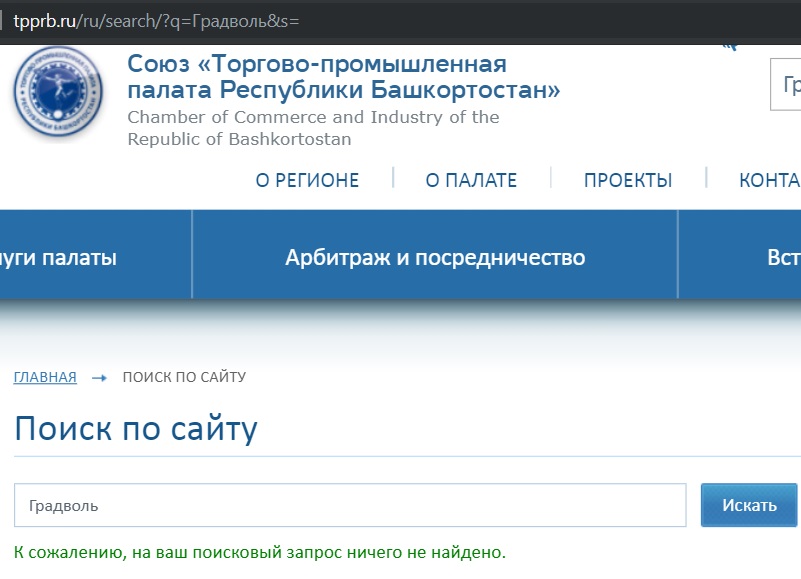Focus the search field containing Градволь
The height and width of the screenshot is (579, 801).
coord(350,505)
